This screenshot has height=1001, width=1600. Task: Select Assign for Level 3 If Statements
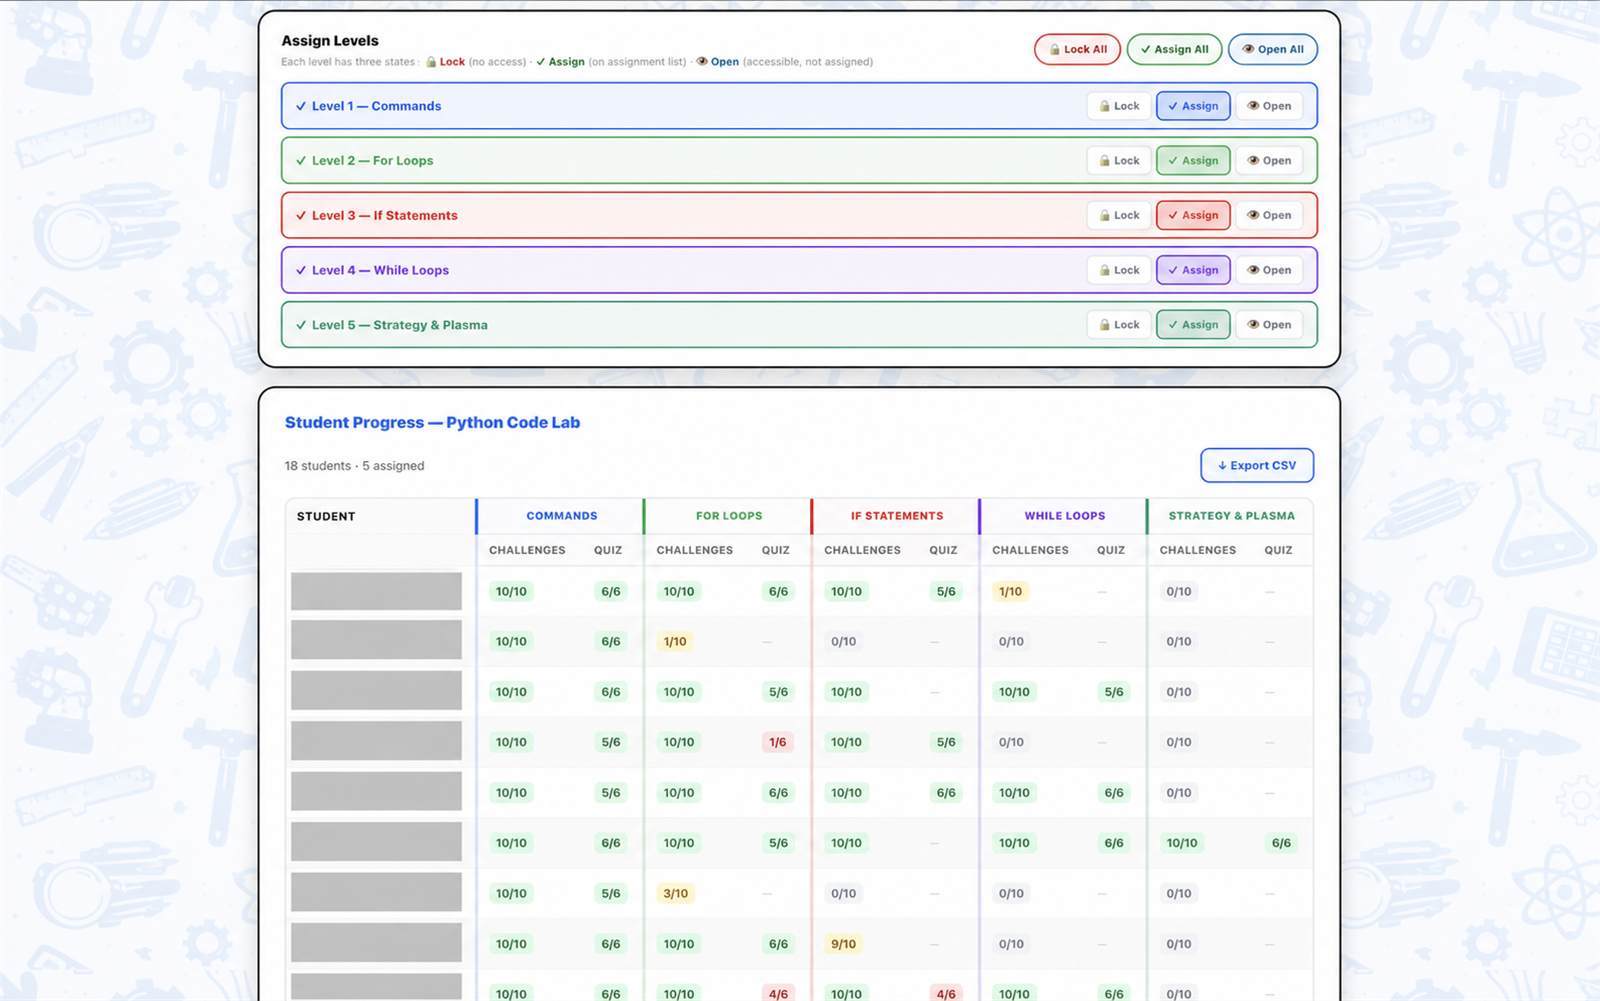tap(1193, 215)
